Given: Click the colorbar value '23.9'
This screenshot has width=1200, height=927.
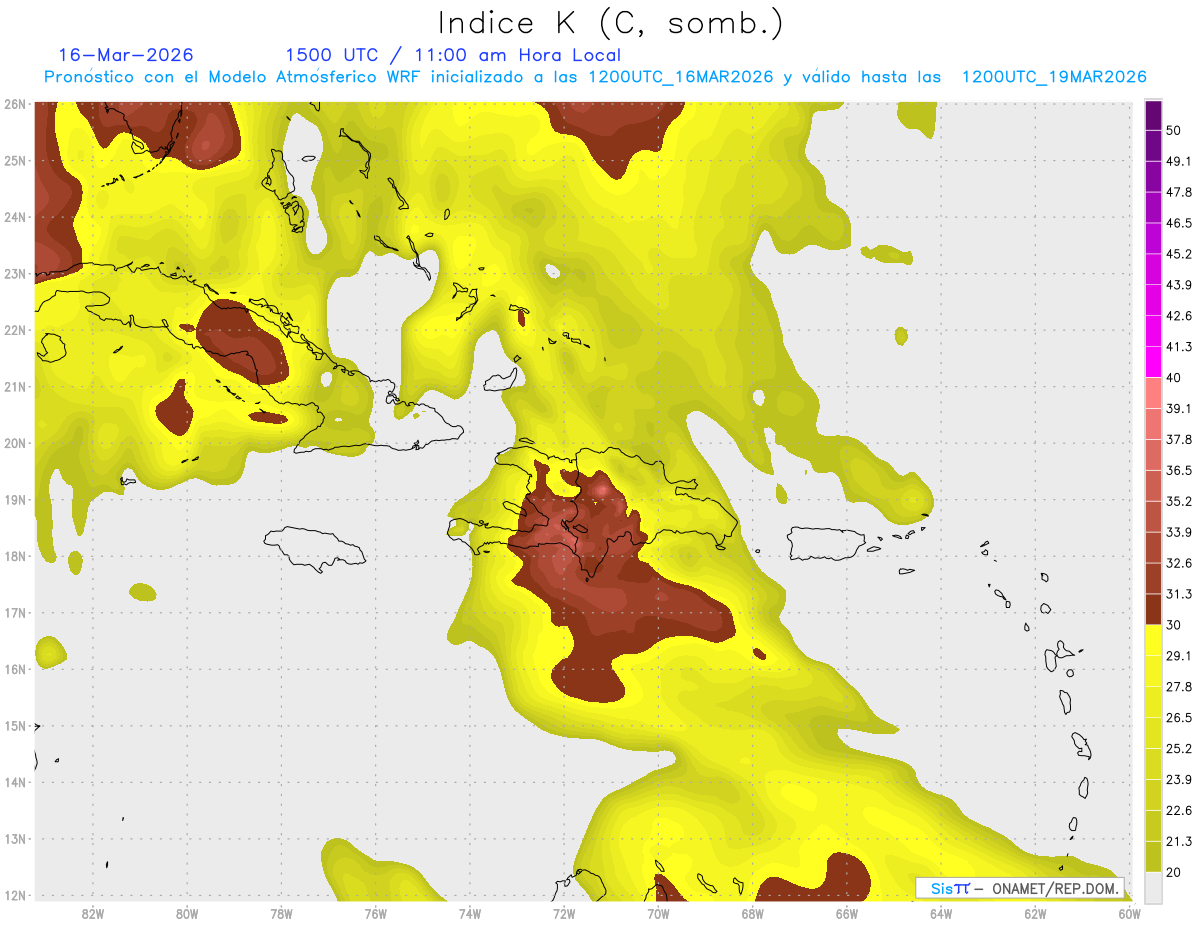Looking at the screenshot, I should click(1179, 780).
